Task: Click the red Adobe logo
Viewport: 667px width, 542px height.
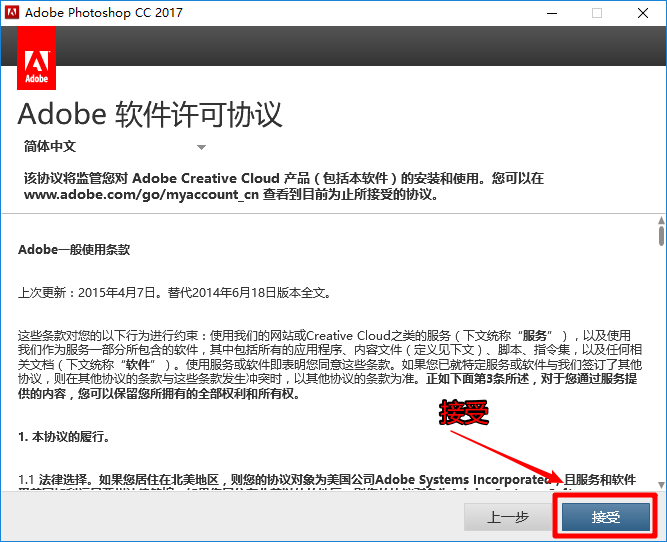Action: 36,58
